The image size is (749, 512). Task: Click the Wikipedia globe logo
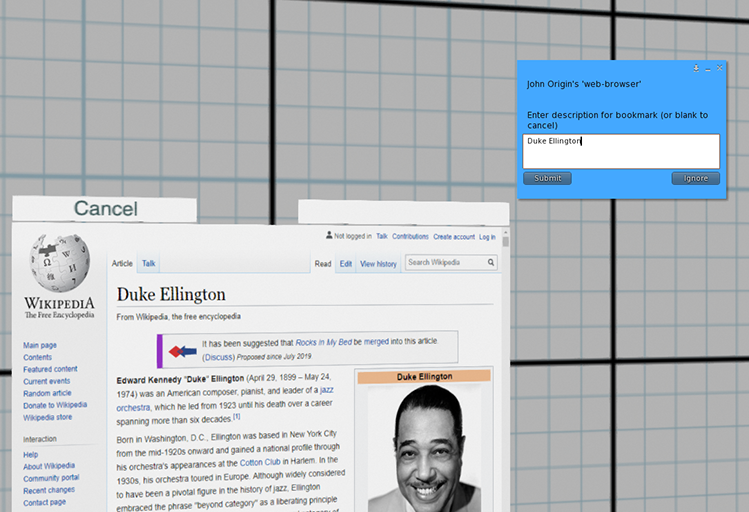point(59,263)
